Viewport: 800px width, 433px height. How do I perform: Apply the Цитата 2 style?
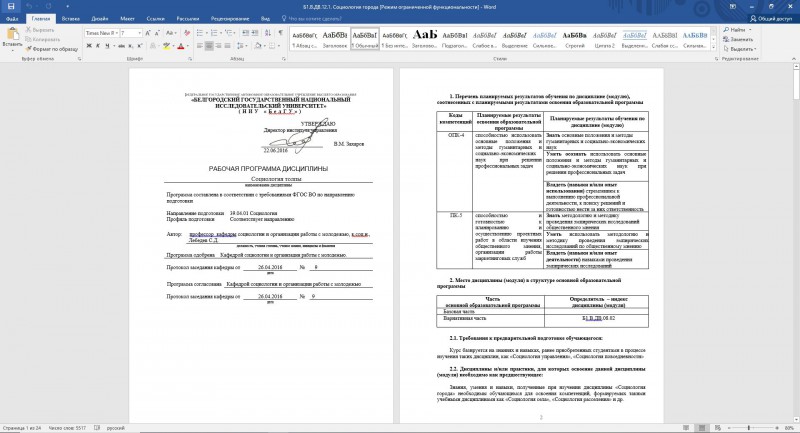coord(605,39)
